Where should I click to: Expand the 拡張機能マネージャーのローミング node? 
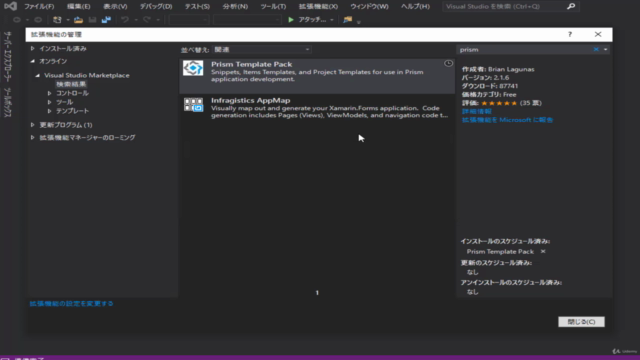[33, 138]
